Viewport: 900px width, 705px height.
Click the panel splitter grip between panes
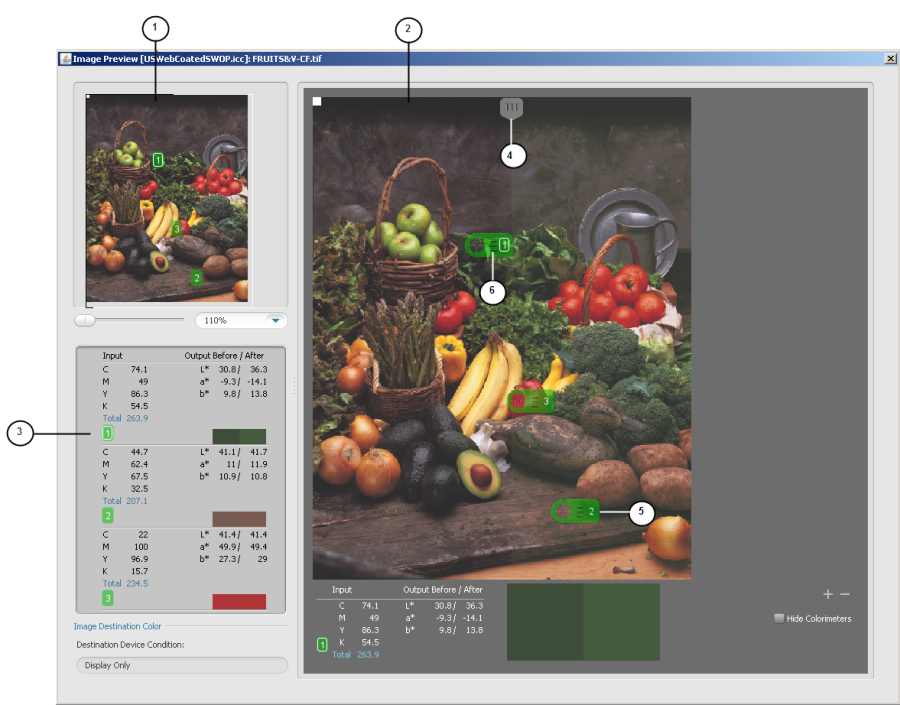293,385
